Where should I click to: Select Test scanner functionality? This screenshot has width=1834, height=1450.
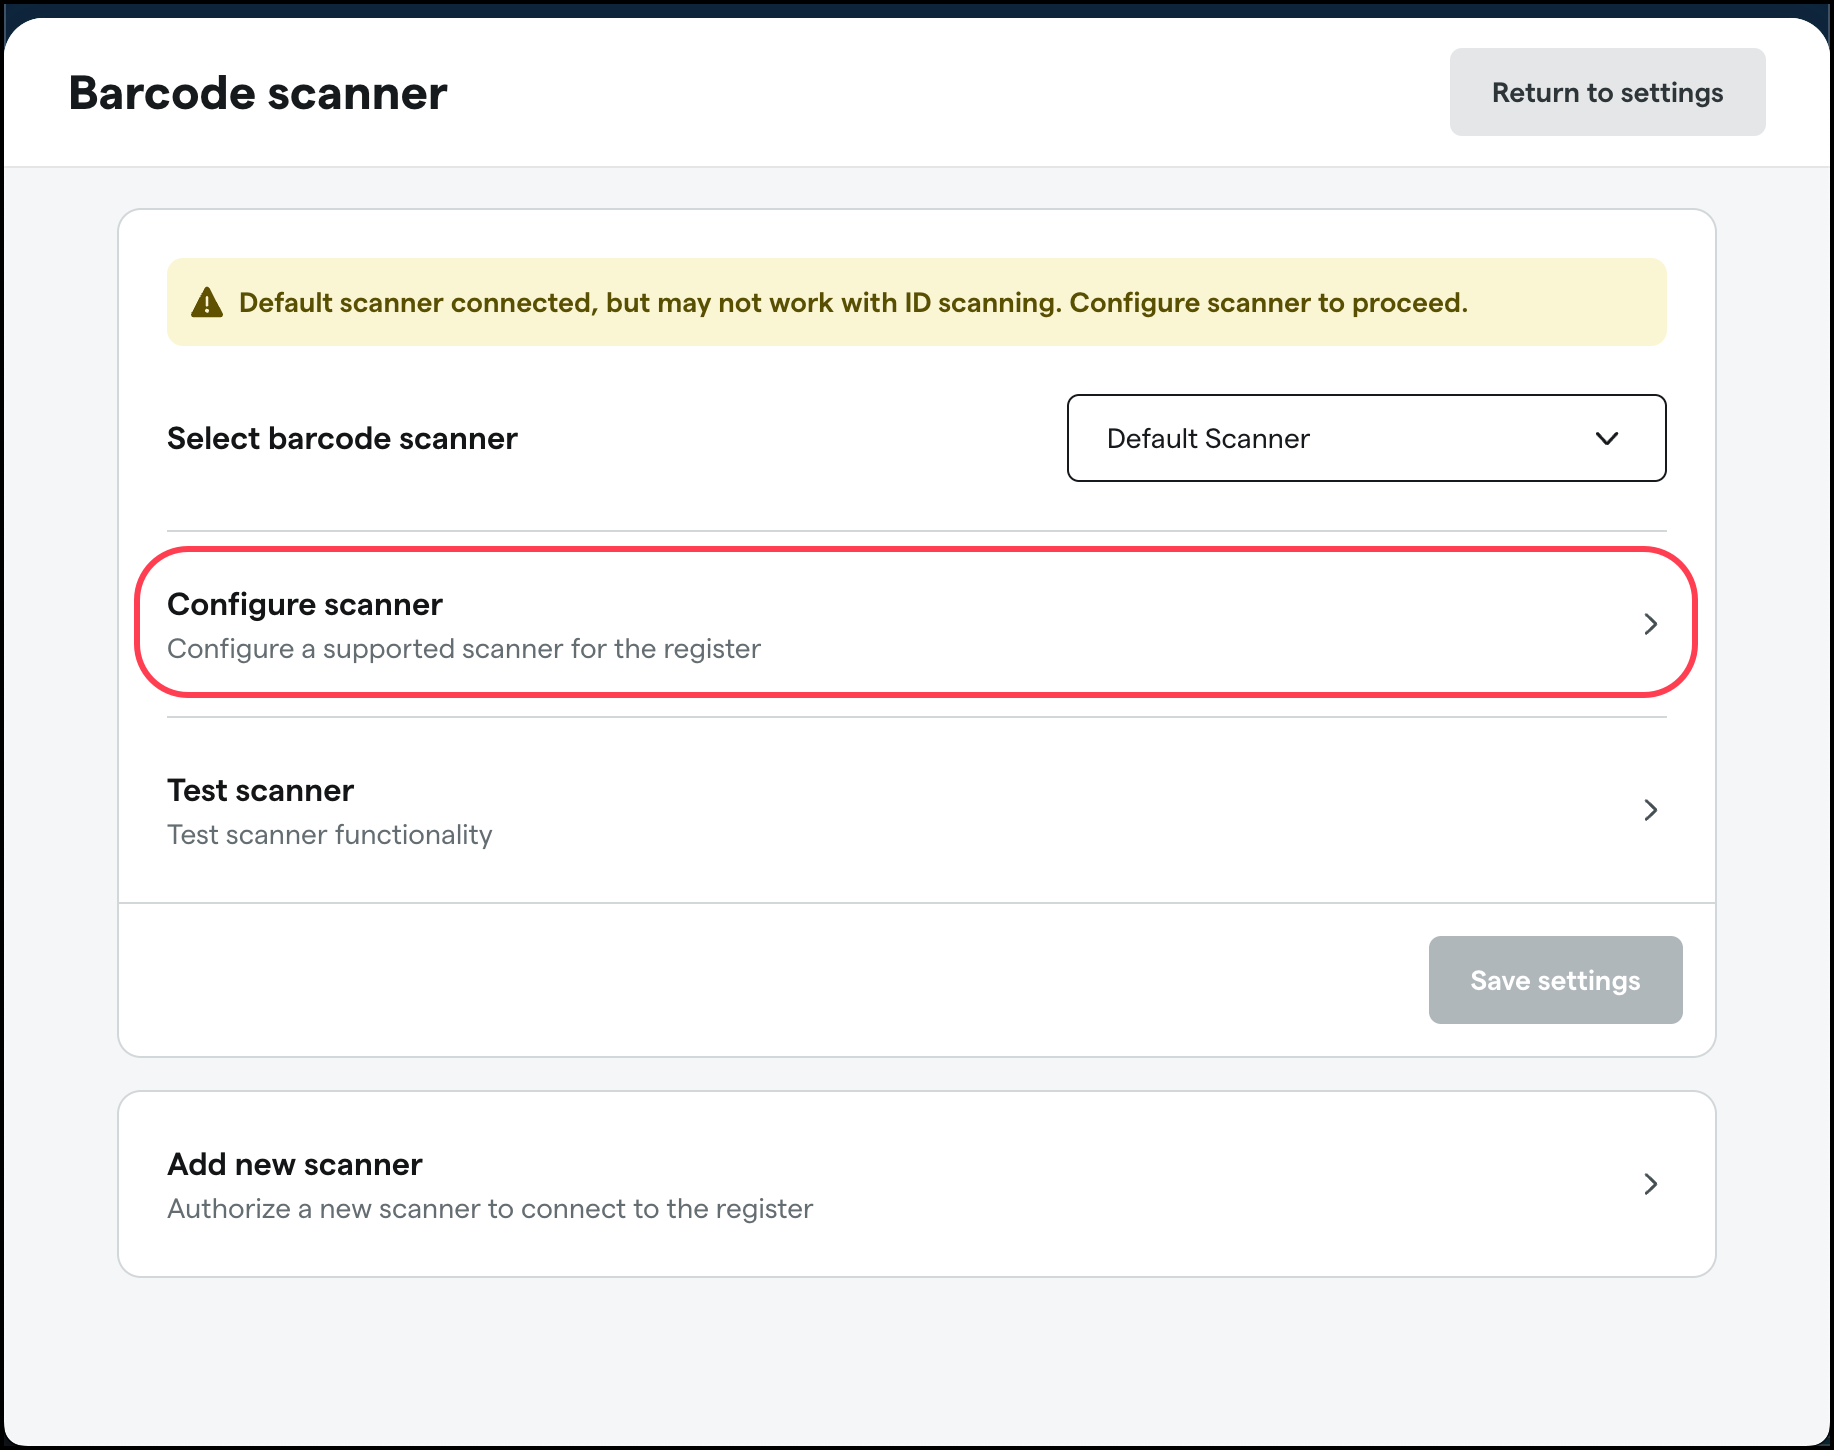click(x=329, y=834)
